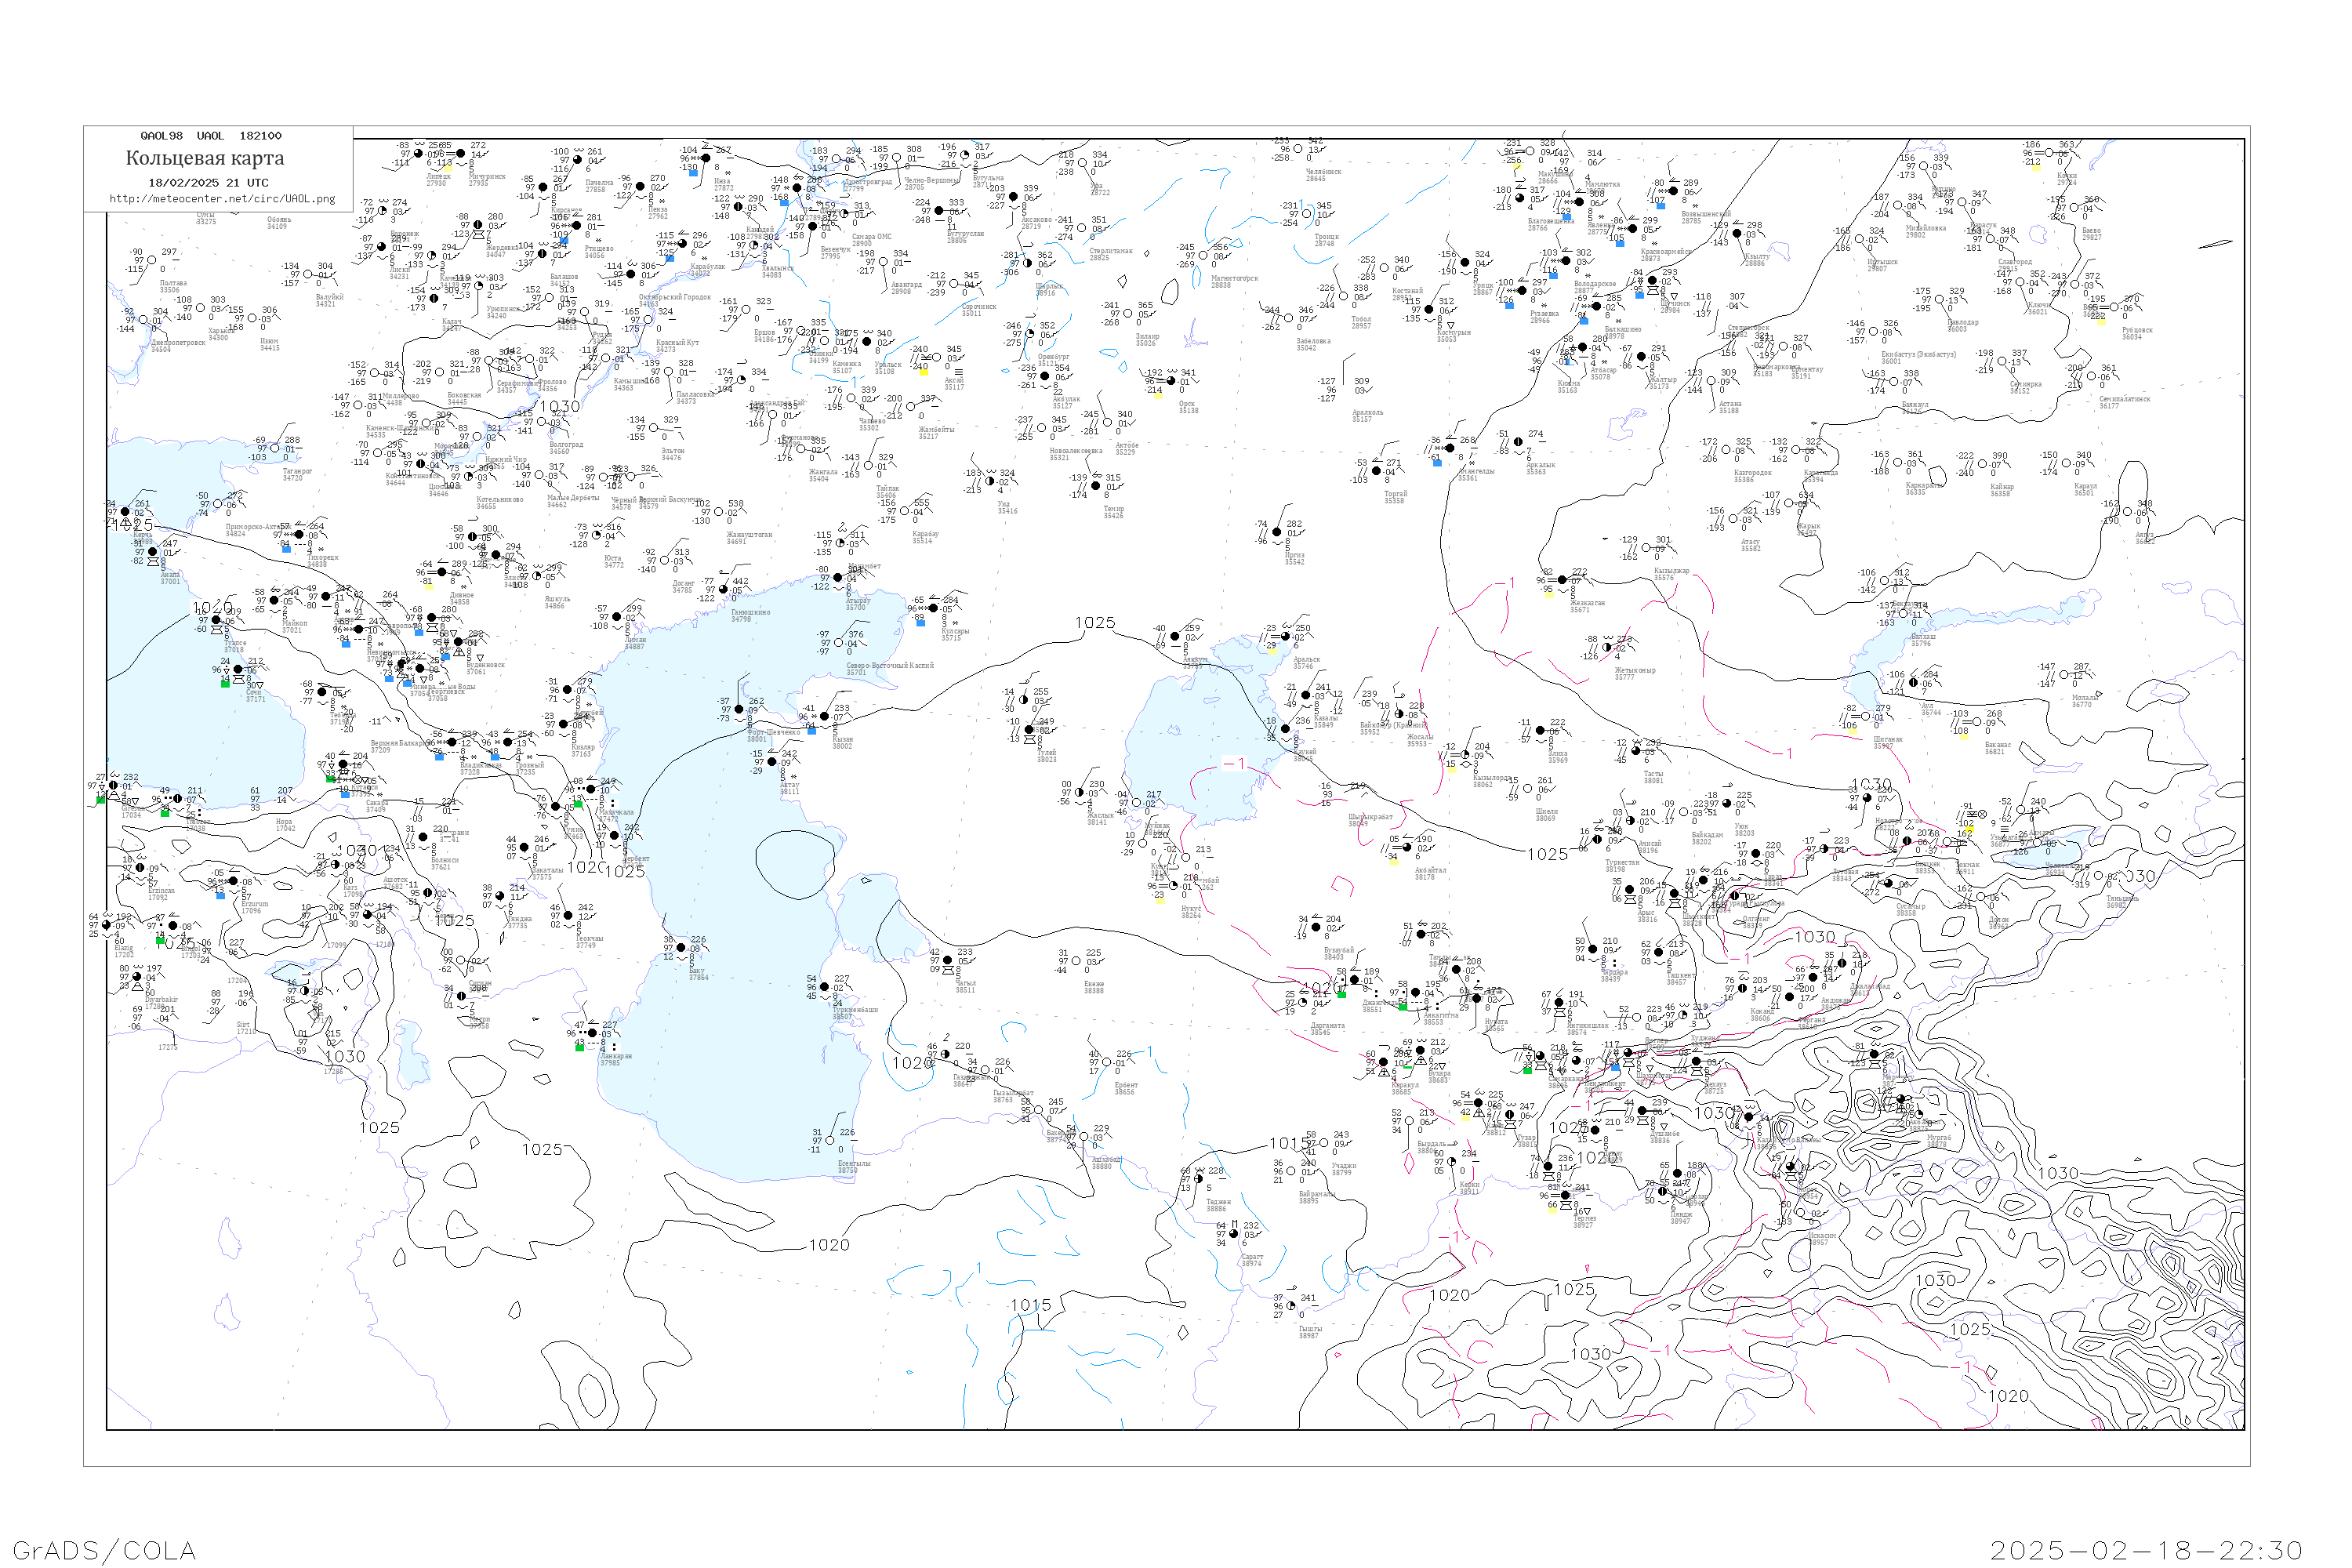Click the Валуйки station circle marker

309,275
